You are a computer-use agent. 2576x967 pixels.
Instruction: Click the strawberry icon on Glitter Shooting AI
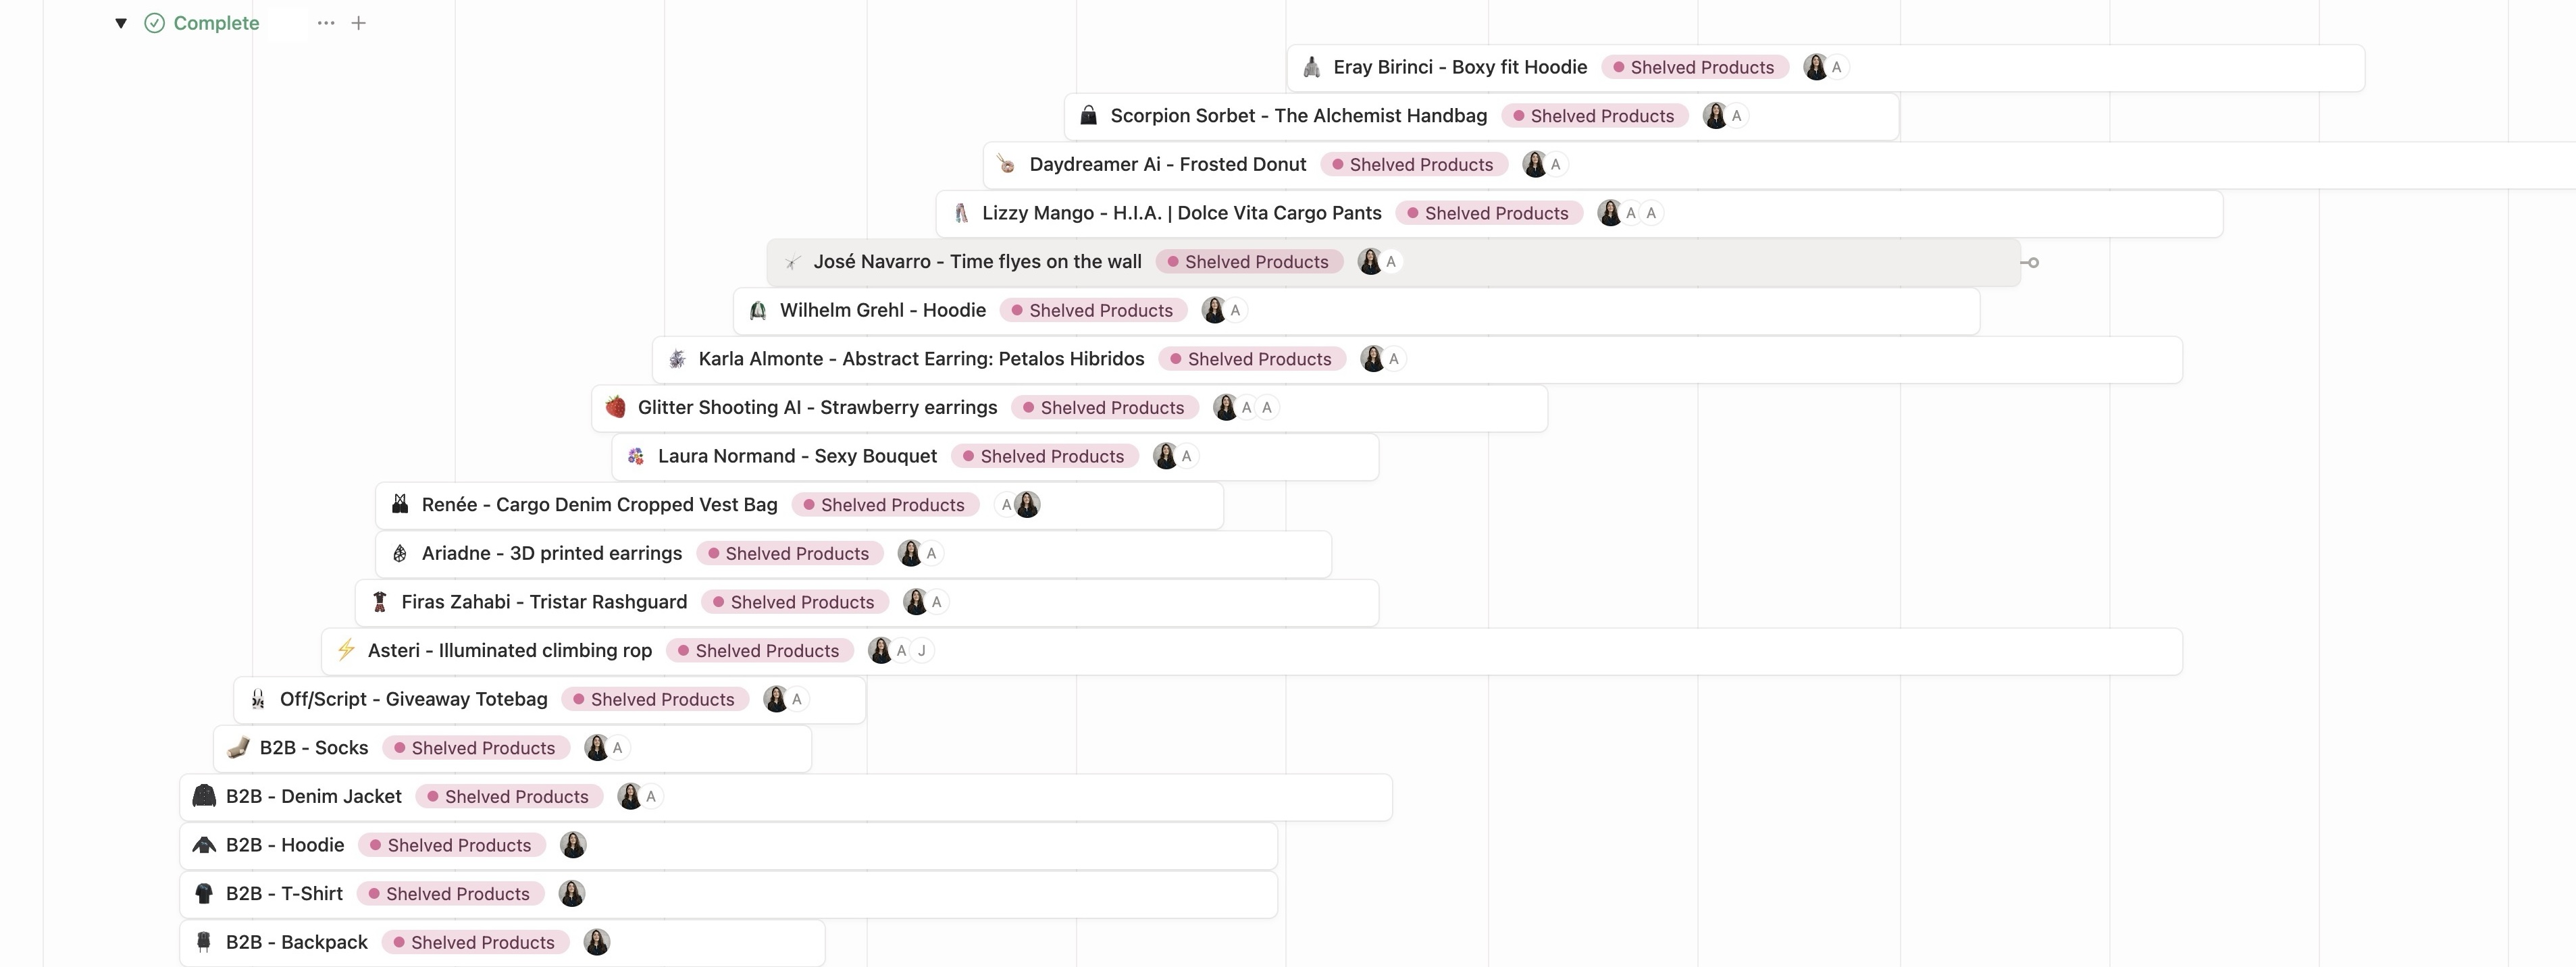[616, 407]
